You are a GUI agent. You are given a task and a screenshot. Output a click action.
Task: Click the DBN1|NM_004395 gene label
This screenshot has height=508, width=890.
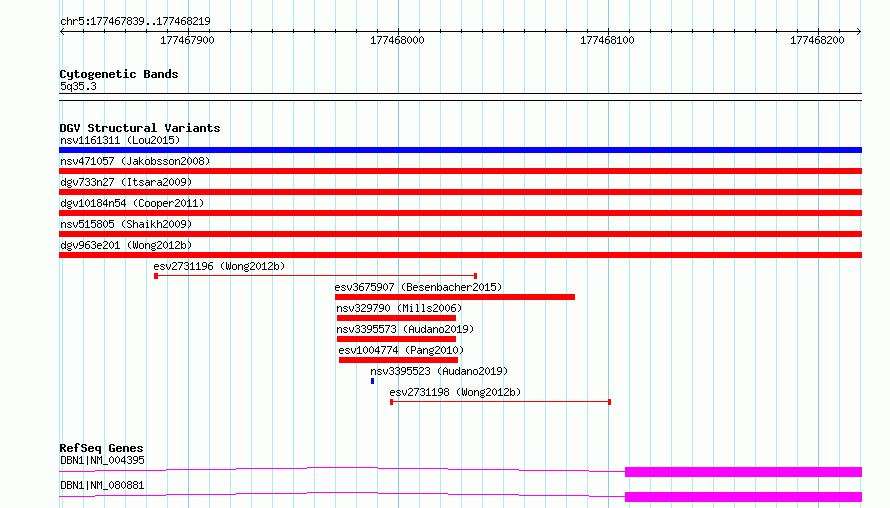102,460
